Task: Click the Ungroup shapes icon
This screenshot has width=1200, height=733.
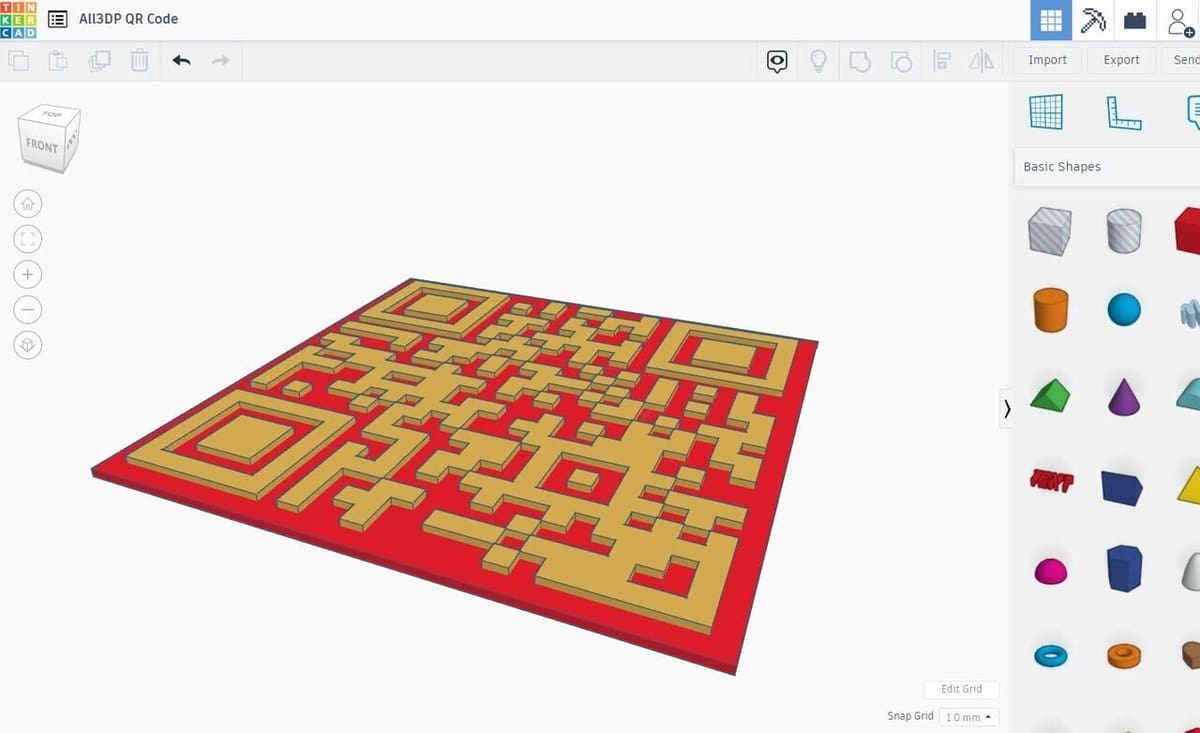Action: point(900,62)
